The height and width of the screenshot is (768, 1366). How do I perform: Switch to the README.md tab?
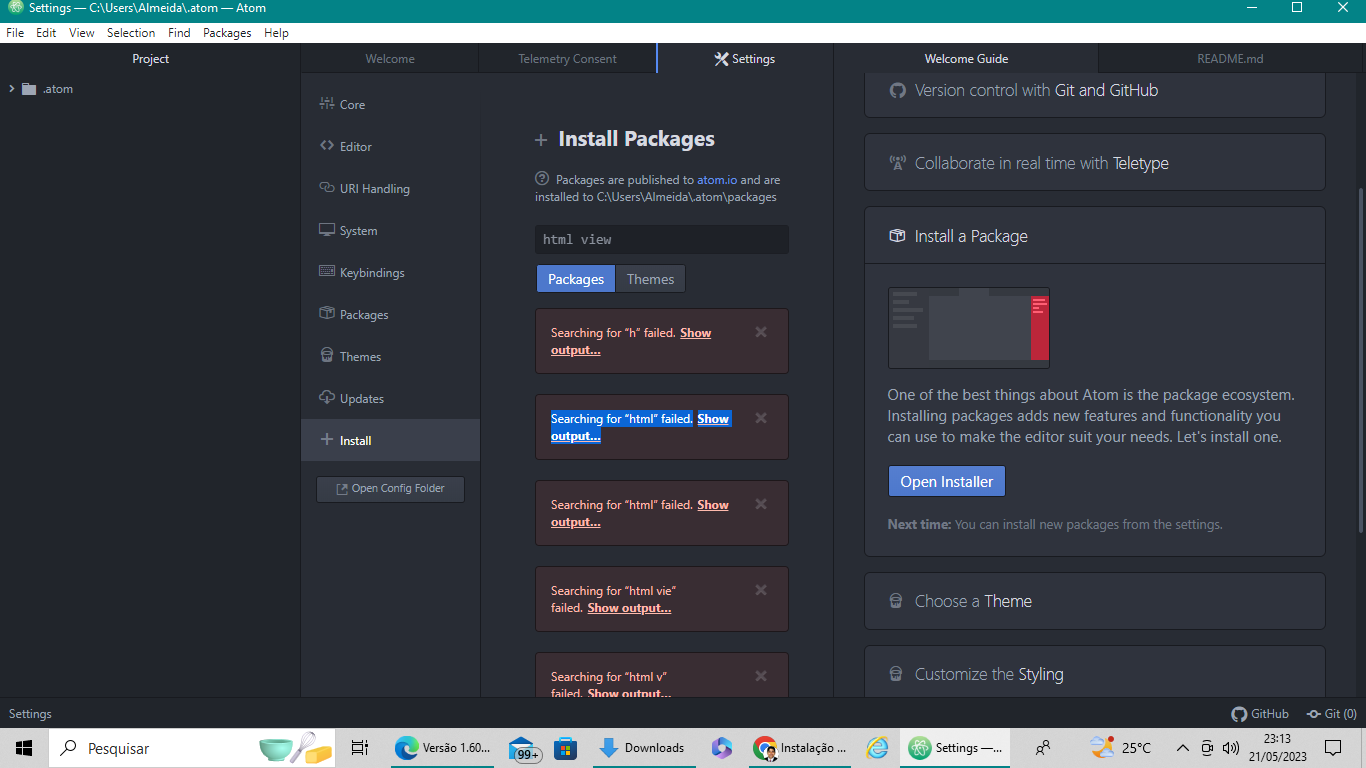click(1230, 59)
